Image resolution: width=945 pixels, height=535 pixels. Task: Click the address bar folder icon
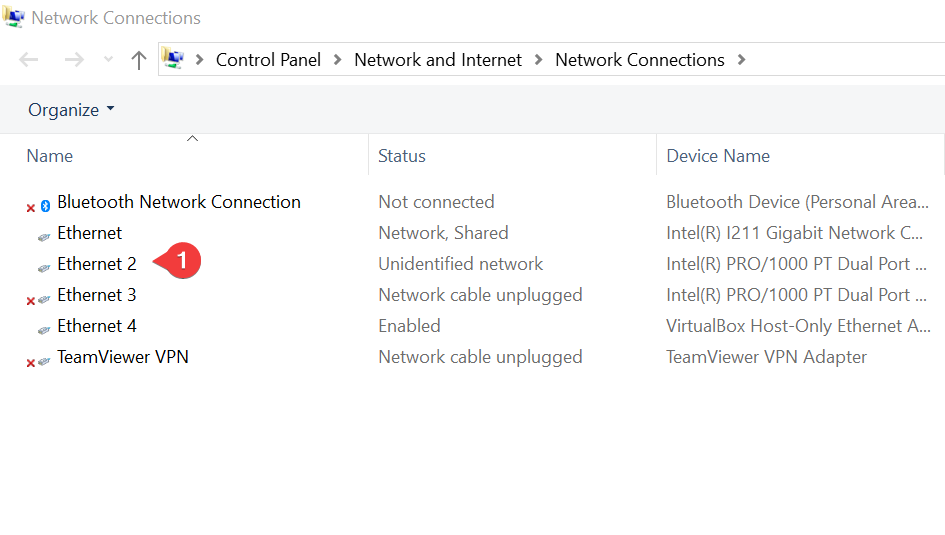[x=173, y=58]
